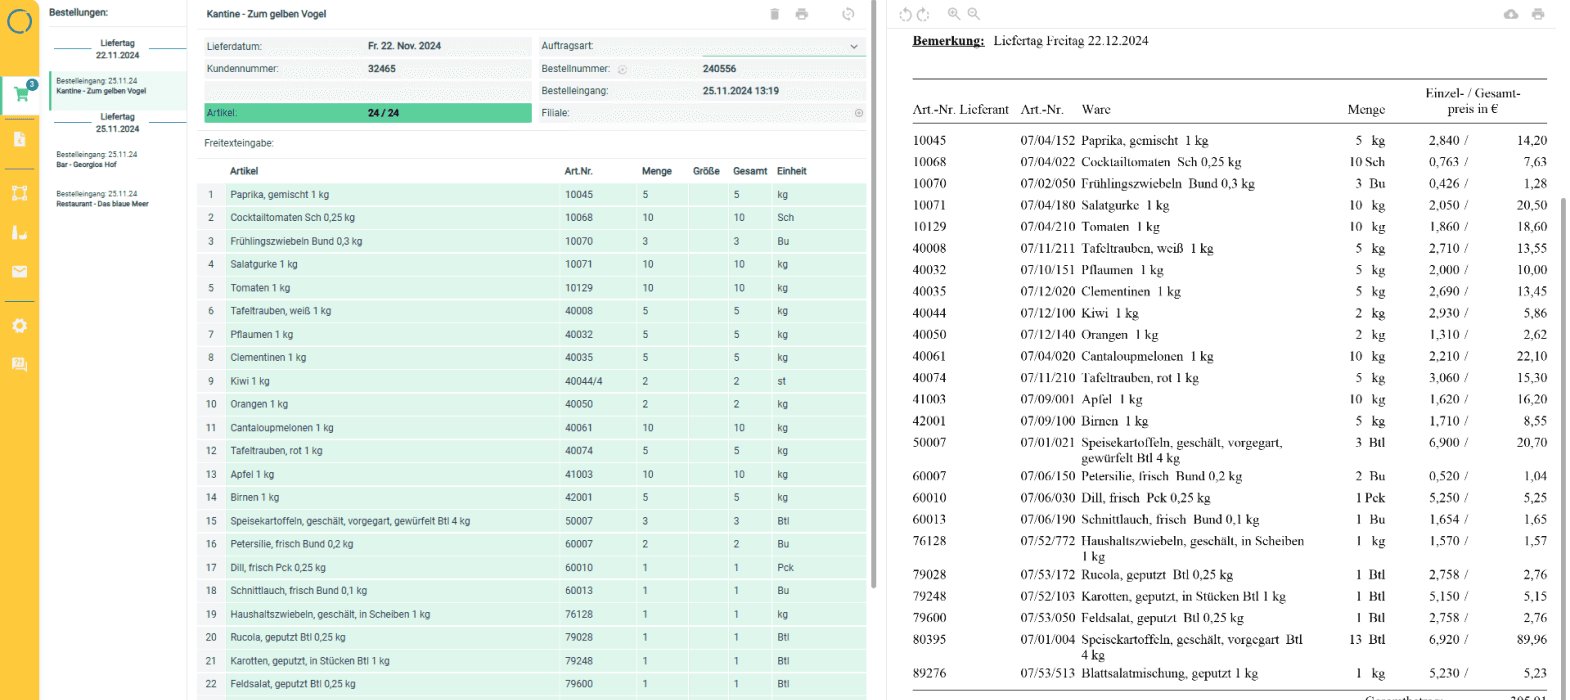Click Bestelleingang value 25.11.2024 13:19

[x=740, y=91]
